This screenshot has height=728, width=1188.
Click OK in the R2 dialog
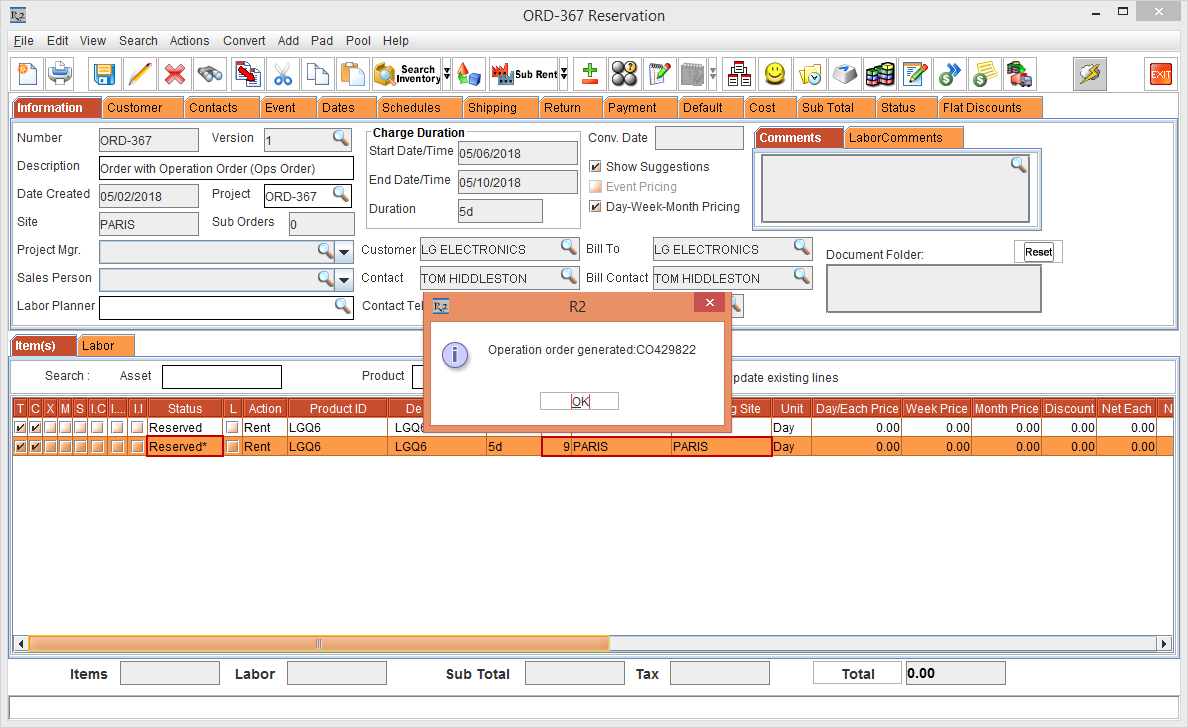[x=580, y=401]
